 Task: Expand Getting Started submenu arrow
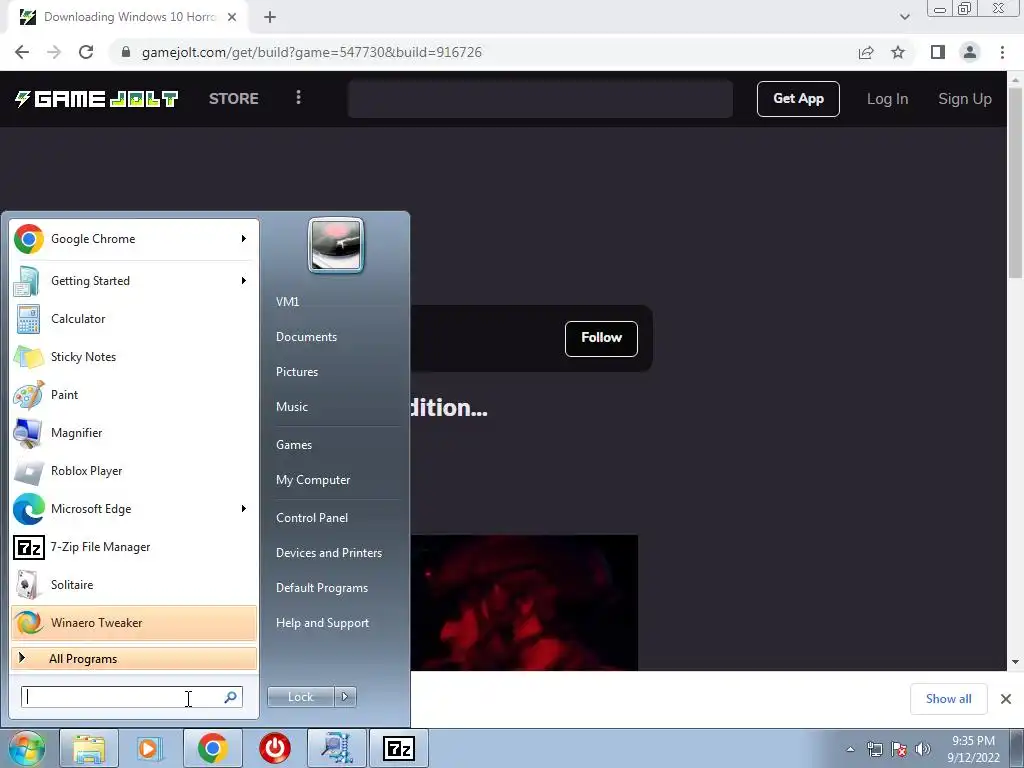(244, 281)
